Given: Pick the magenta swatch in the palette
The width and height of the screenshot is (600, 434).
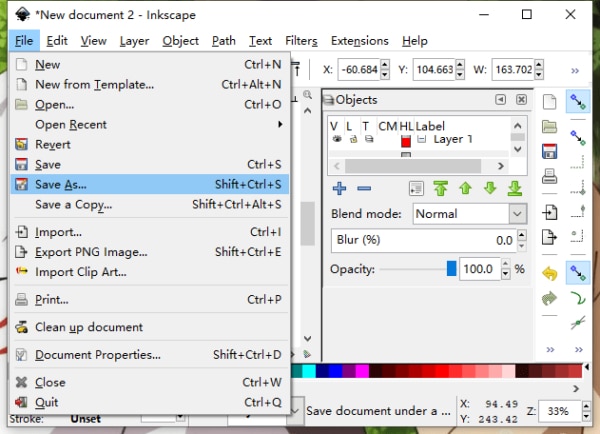Looking at the screenshot, I should click(x=362, y=371).
